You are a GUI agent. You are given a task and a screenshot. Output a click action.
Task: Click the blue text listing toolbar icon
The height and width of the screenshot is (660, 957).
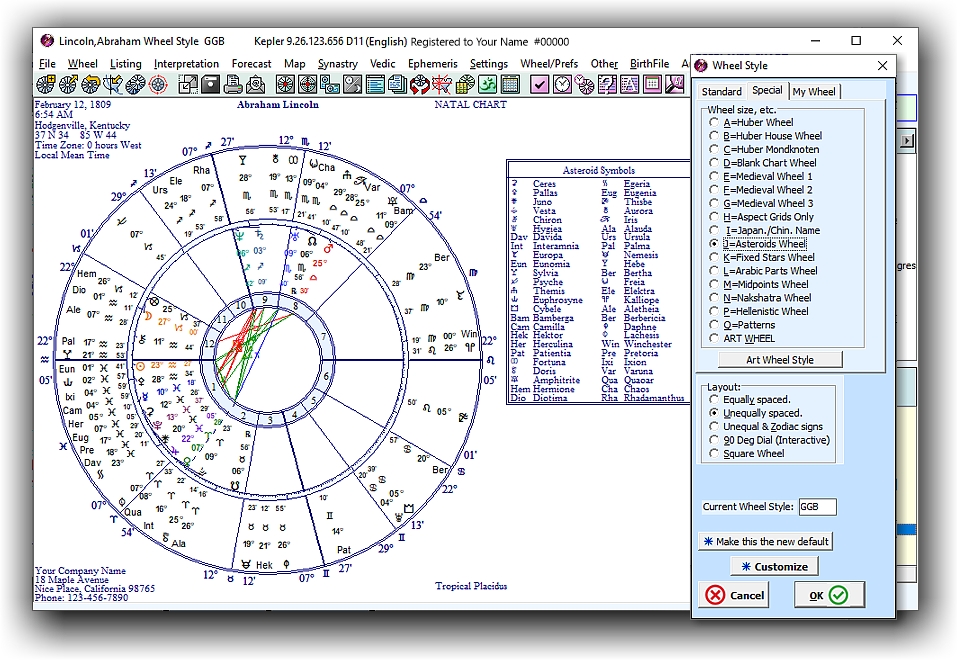coord(375,85)
